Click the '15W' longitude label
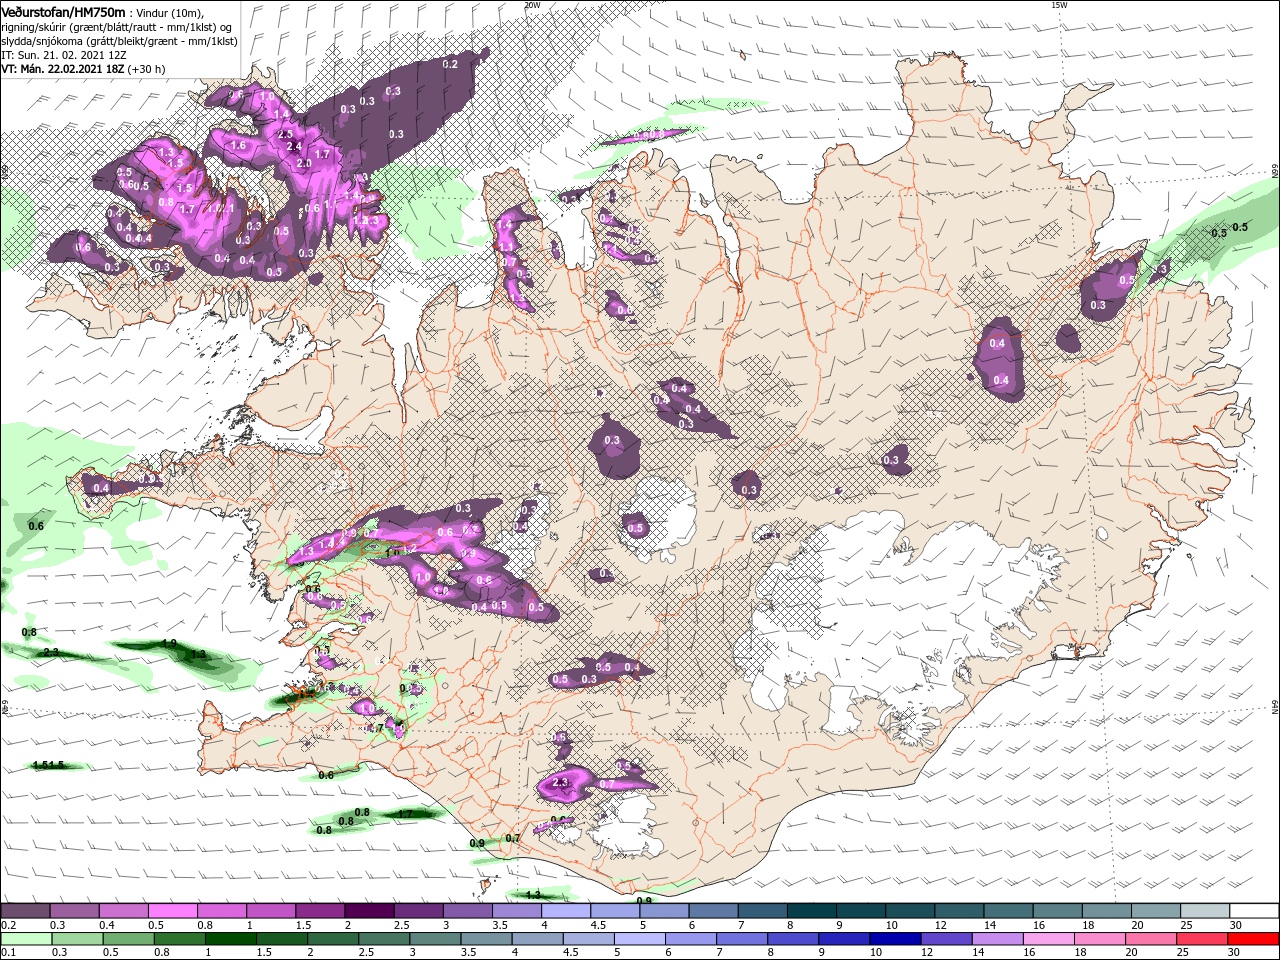The image size is (1280, 960). tap(1059, 5)
